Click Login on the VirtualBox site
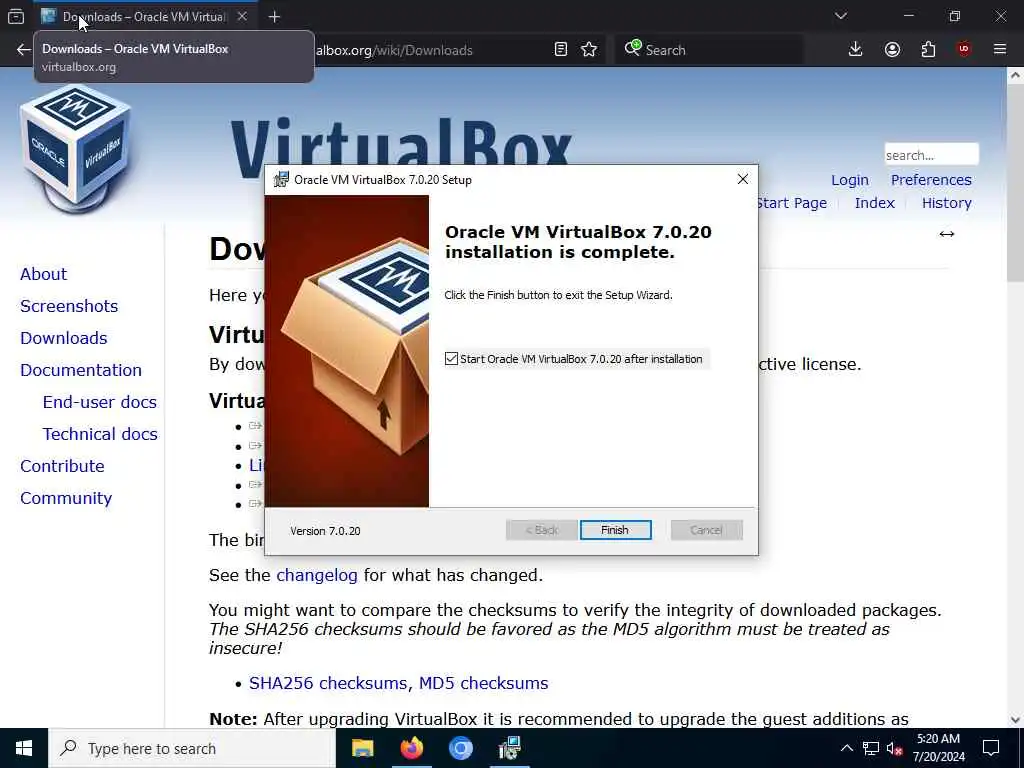This screenshot has width=1024, height=768. (850, 180)
